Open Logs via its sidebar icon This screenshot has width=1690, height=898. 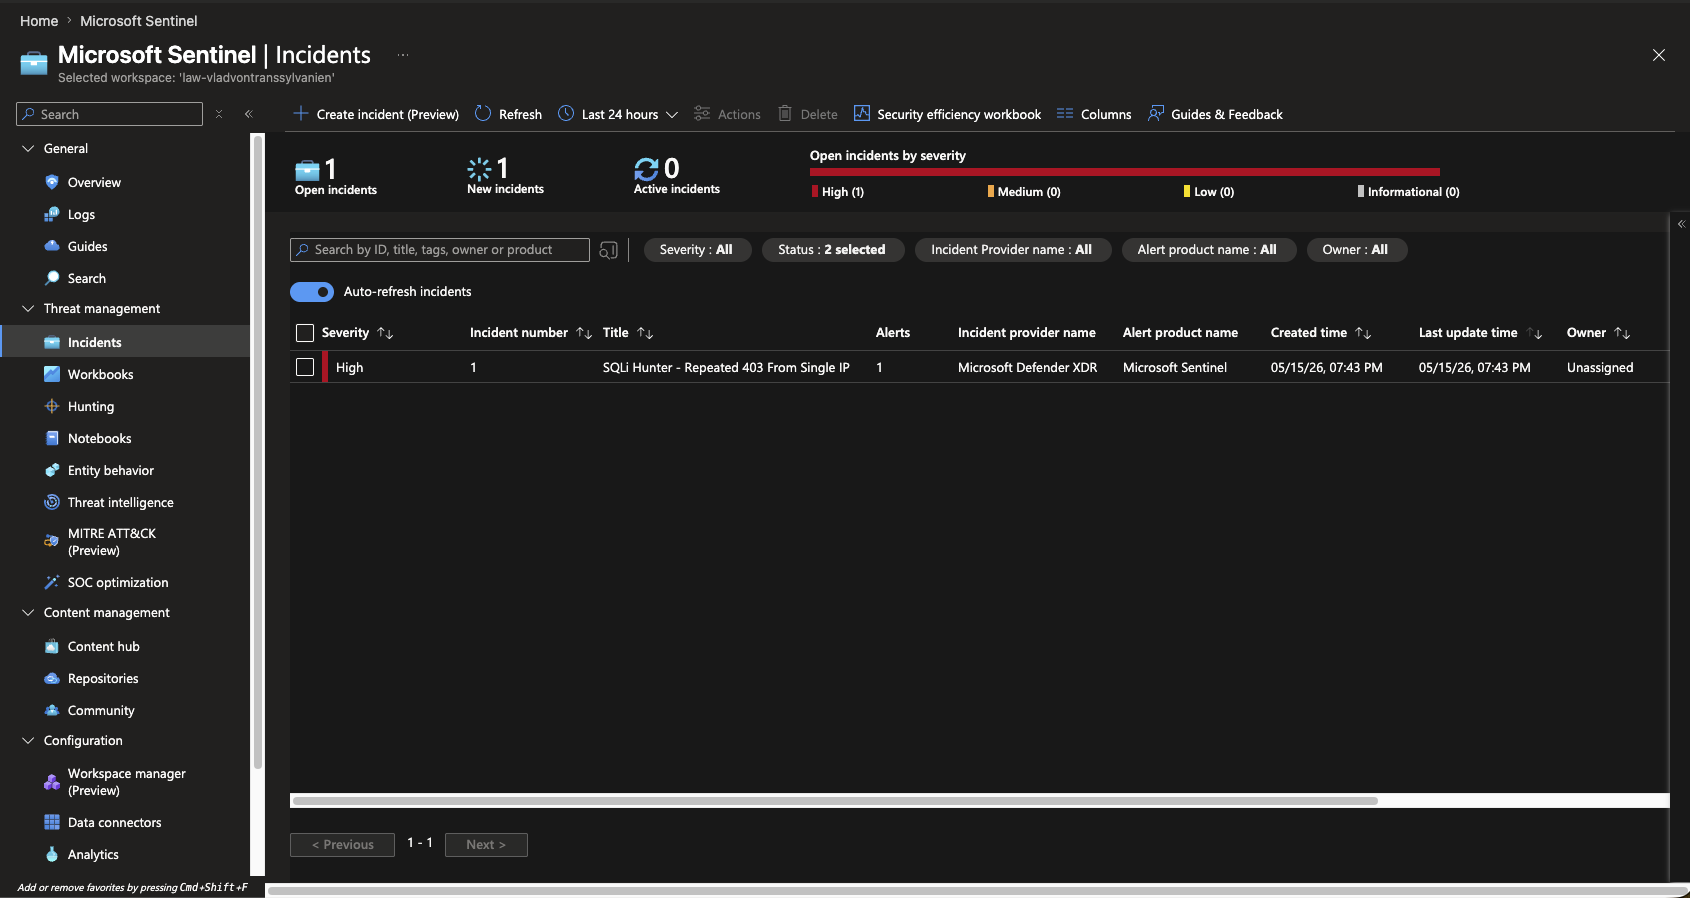coord(52,214)
